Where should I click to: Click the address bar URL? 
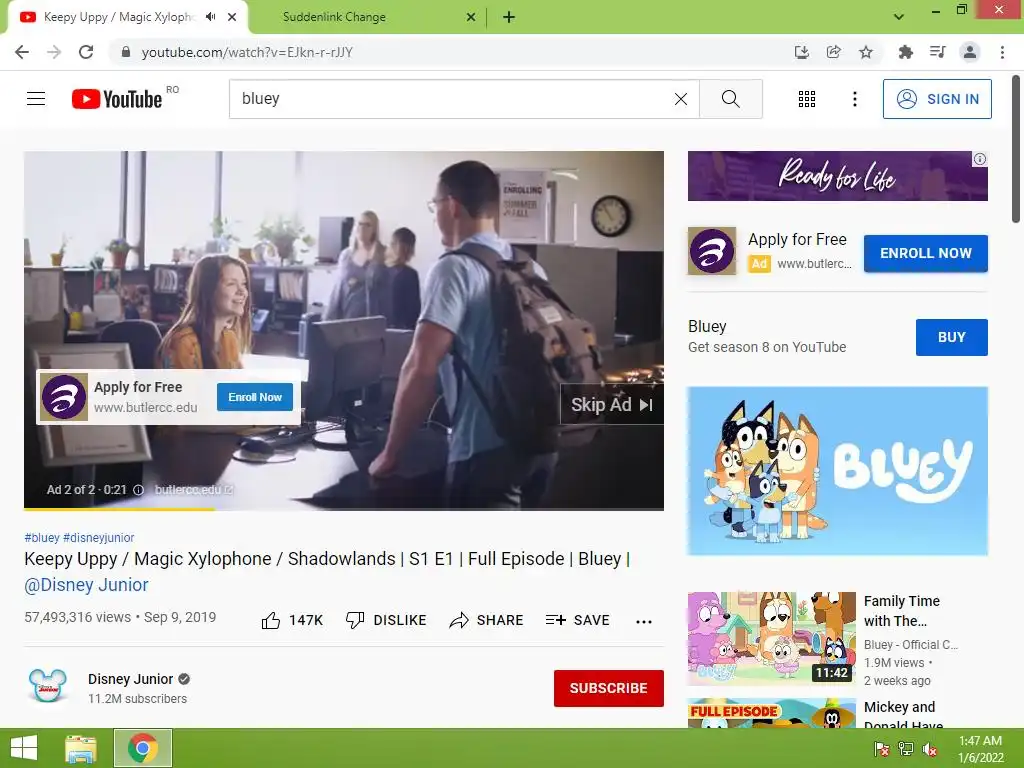(247, 52)
